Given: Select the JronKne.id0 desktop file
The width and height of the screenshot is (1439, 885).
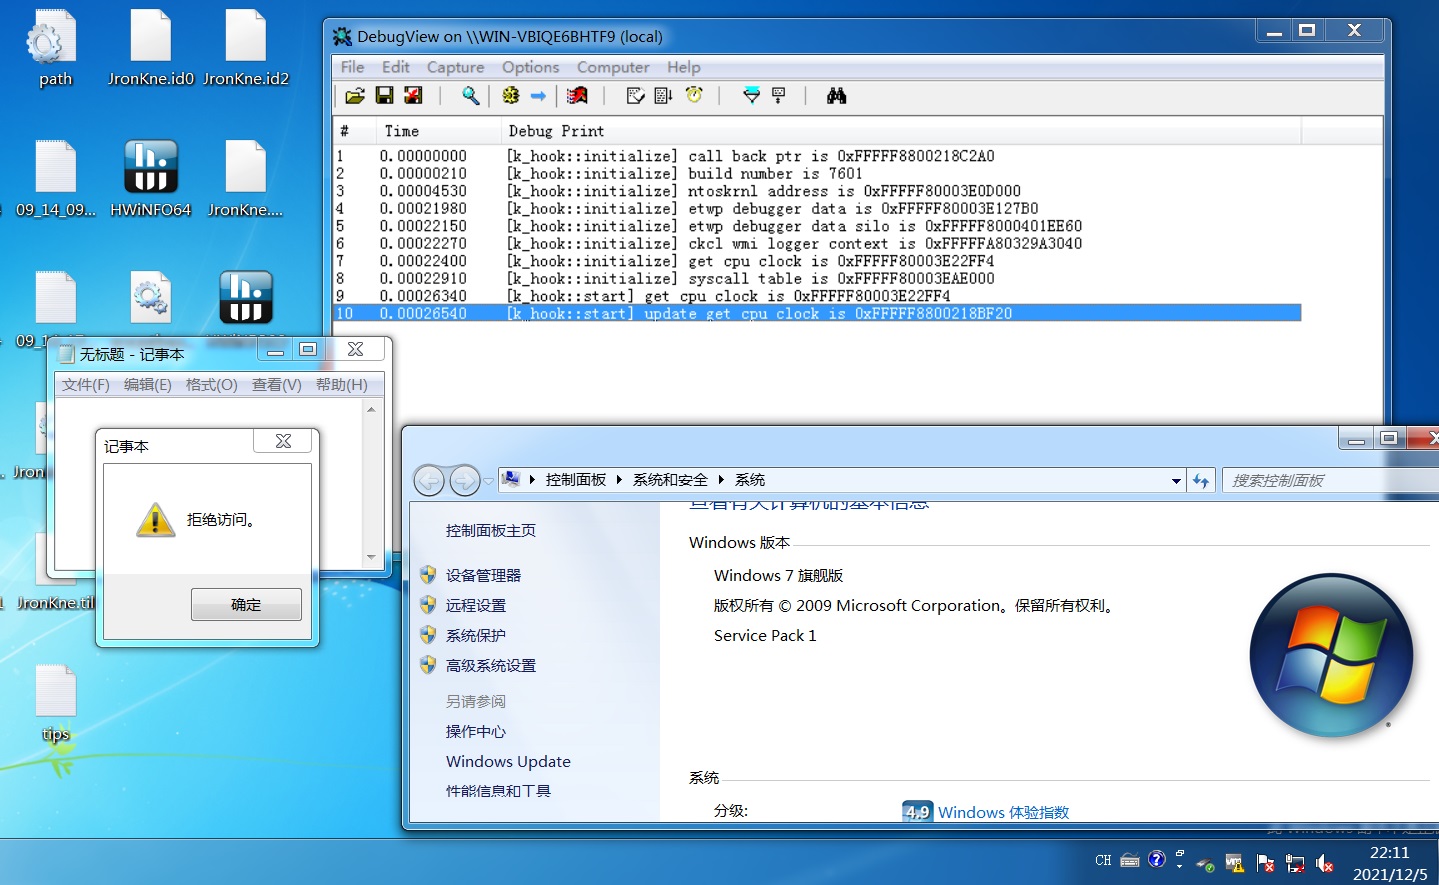Looking at the screenshot, I should tap(151, 49).
